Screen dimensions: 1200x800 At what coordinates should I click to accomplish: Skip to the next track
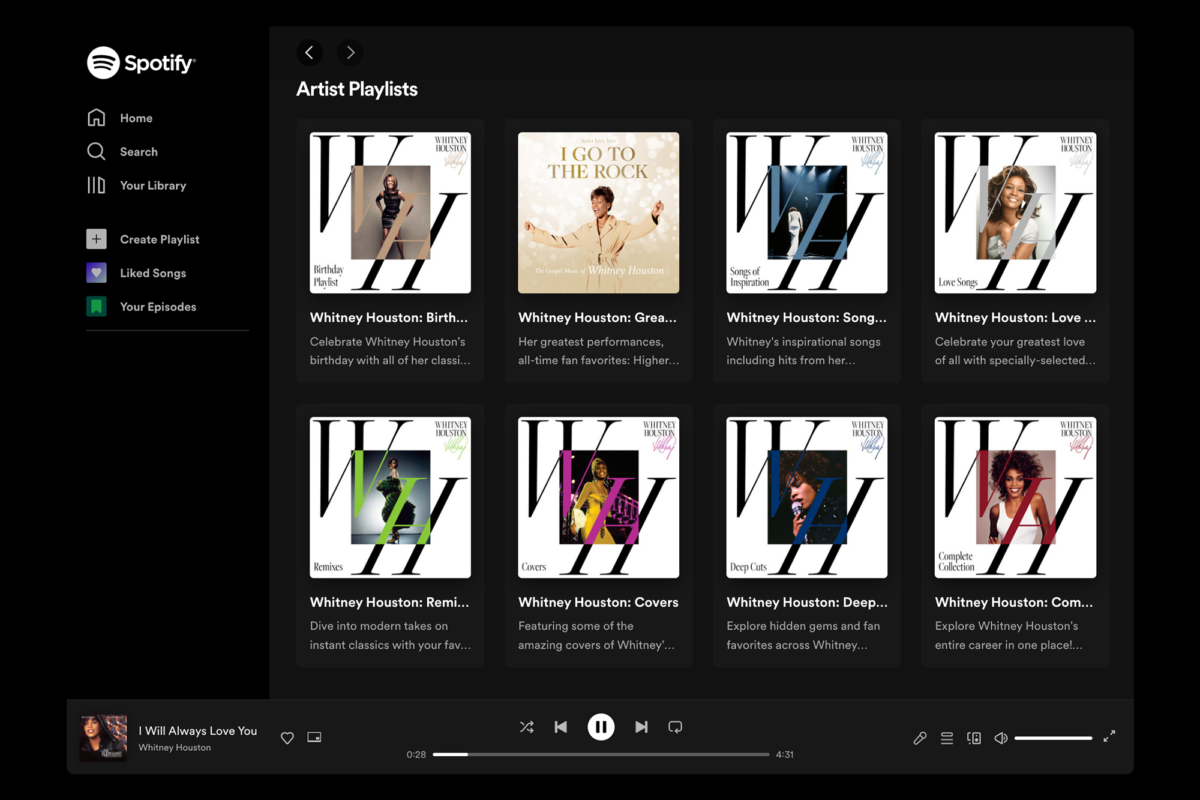[641, 727]
